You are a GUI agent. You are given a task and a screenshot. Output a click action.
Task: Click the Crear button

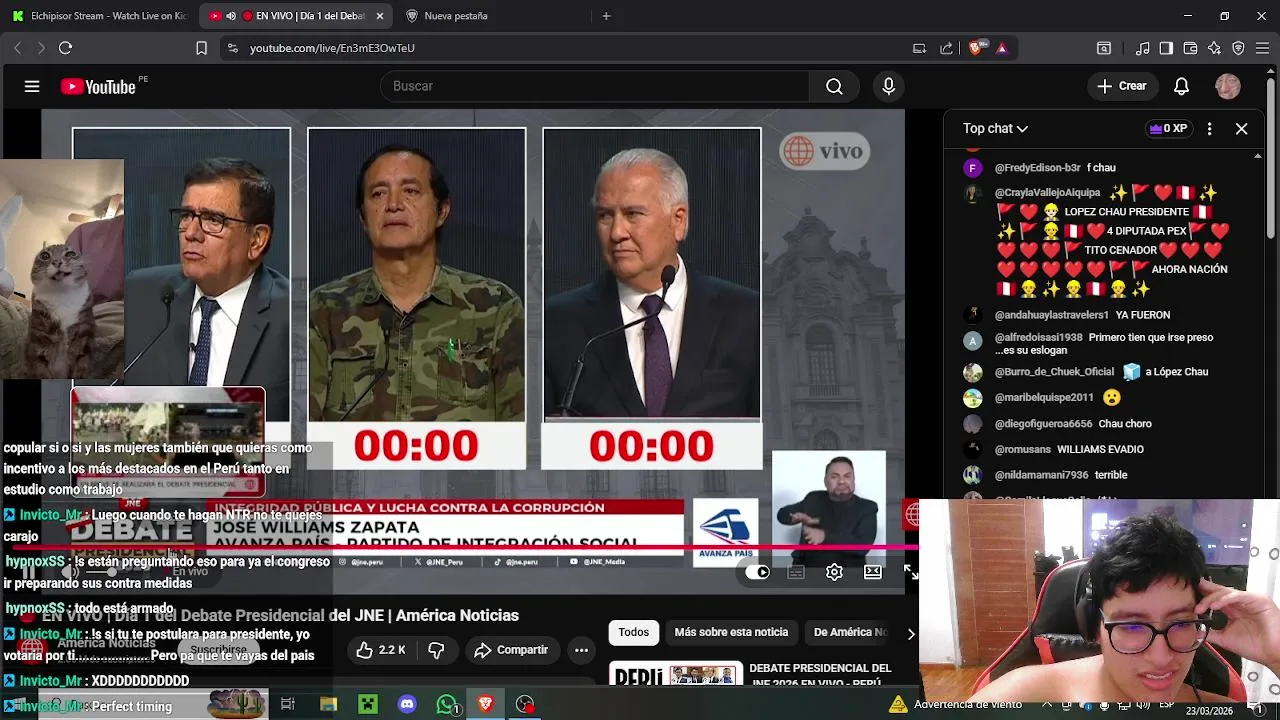point(1121,87)
